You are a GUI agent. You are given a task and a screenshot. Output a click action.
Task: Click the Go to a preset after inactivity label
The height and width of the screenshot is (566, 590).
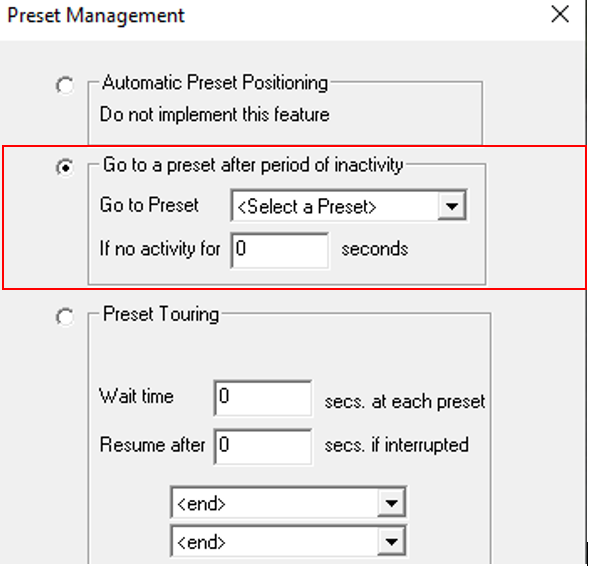pos(253,165)
